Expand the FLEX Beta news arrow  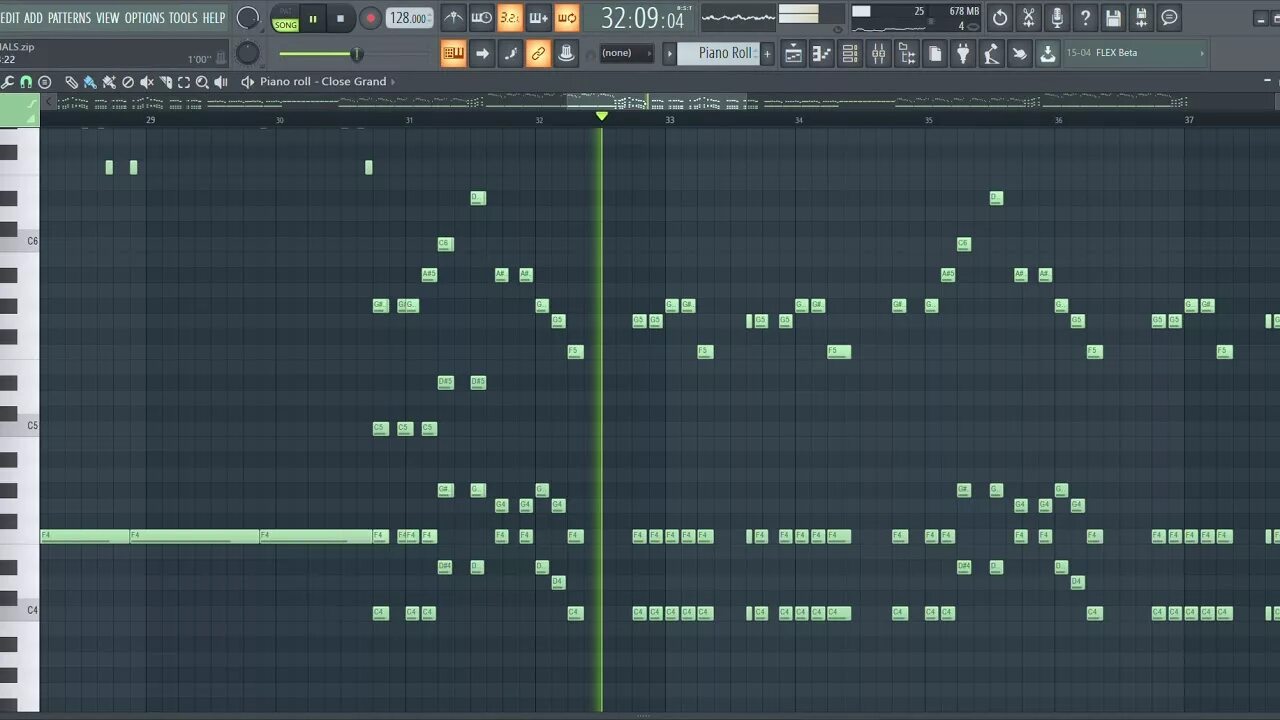1201,54
